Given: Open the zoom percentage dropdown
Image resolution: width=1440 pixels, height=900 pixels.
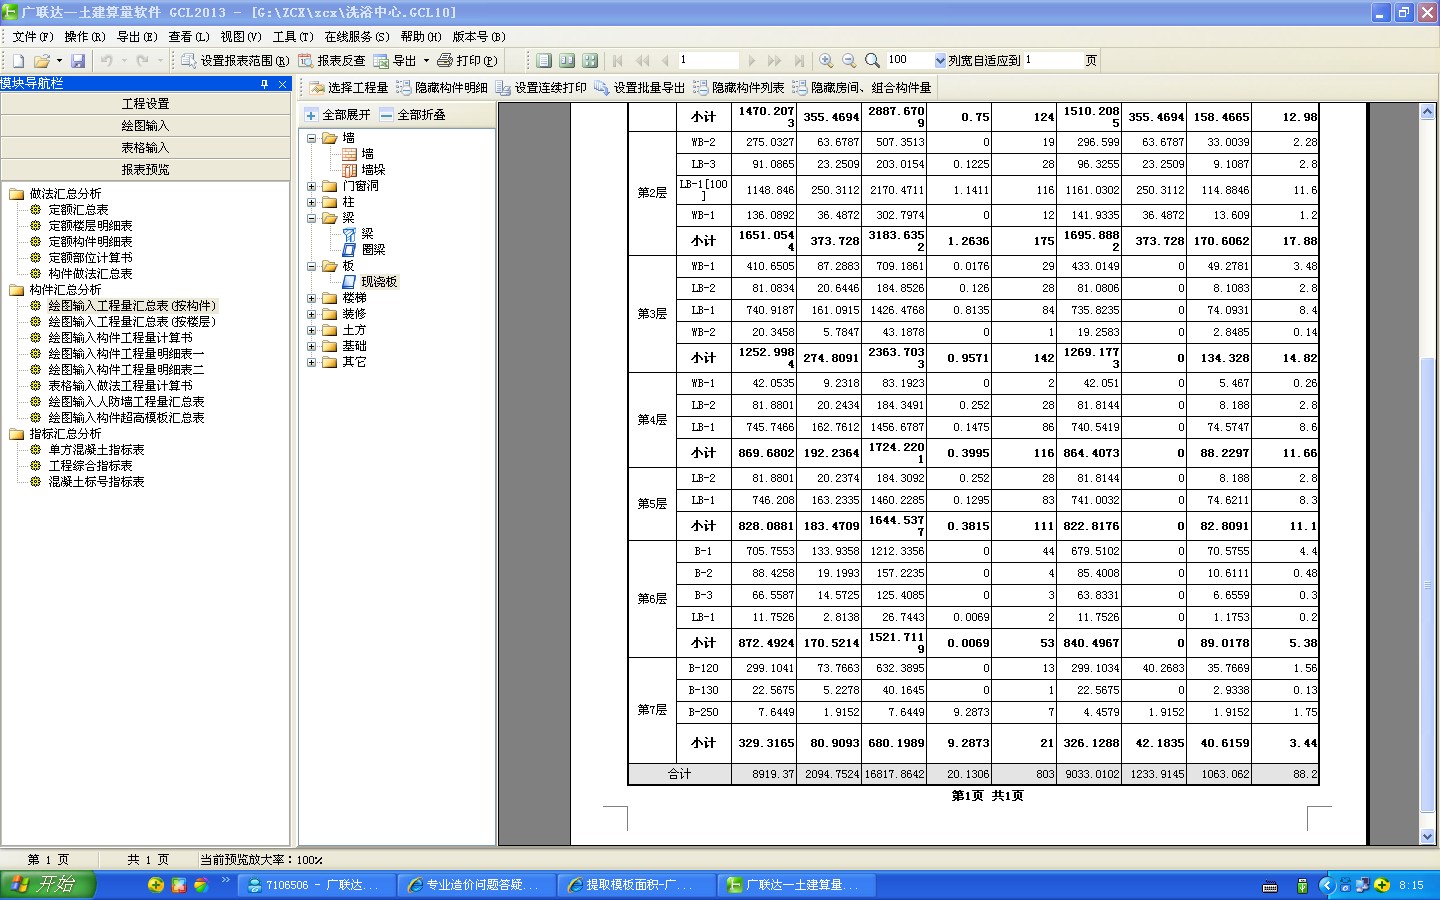Looking at the screenshot, I should [940, 61].
